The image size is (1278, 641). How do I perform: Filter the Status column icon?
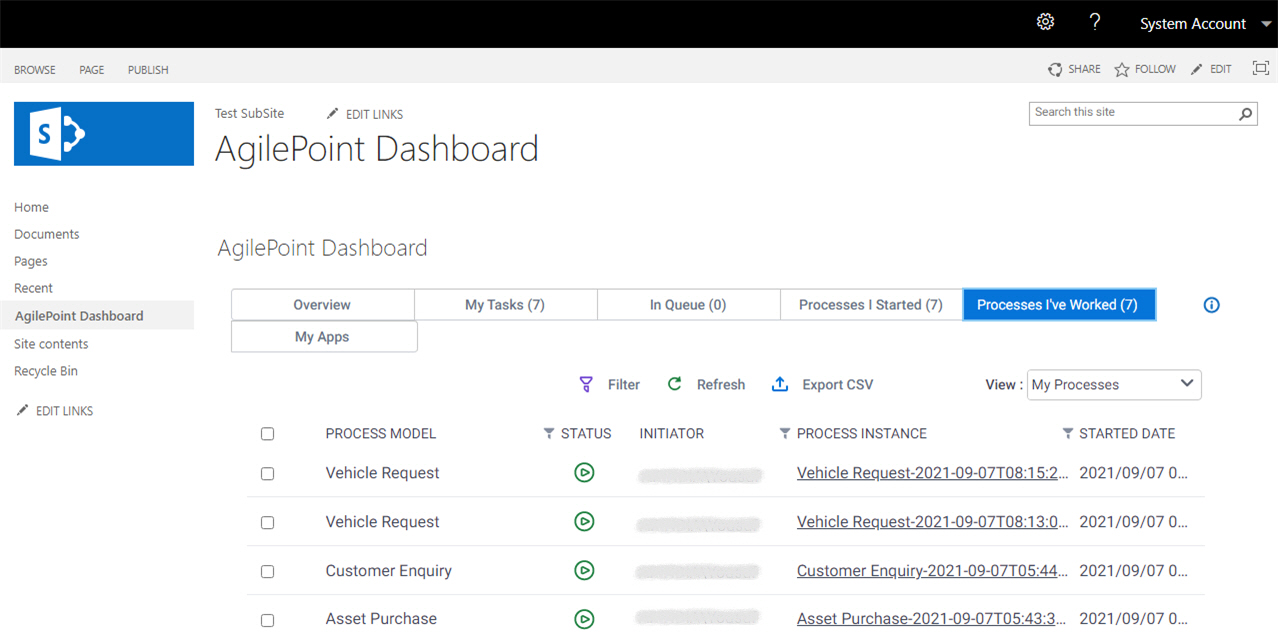click(549, 434)
